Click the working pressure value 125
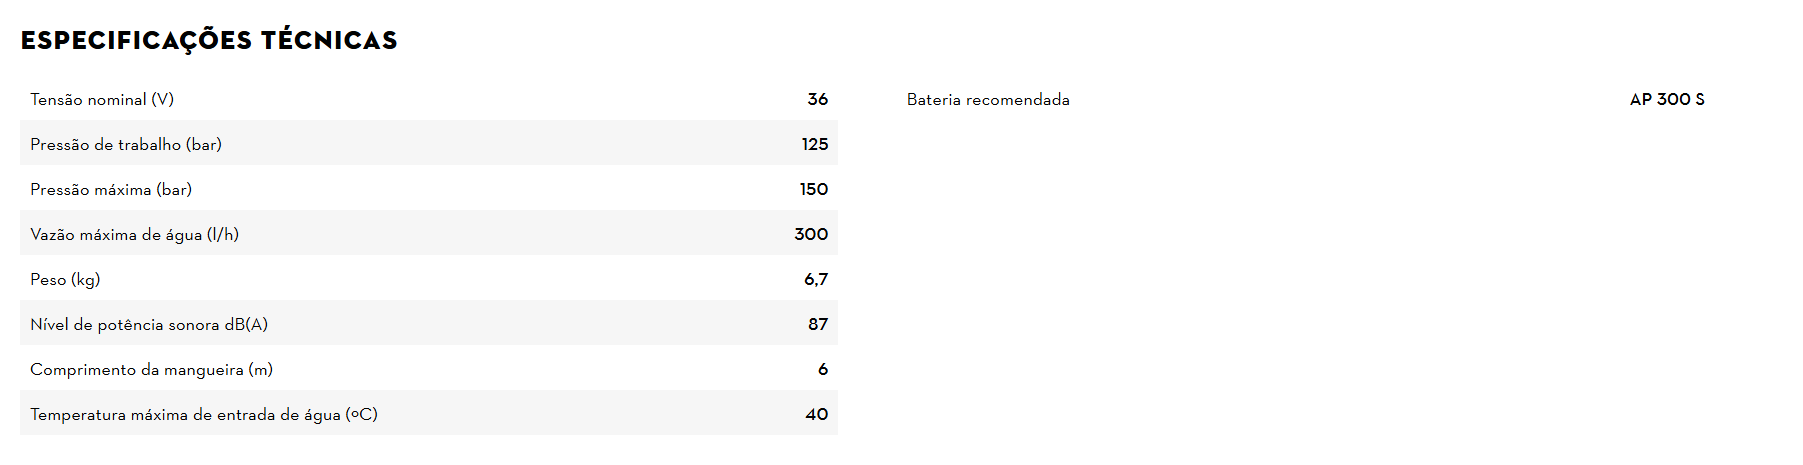The image size is (1803, 465). pos(814,144)
